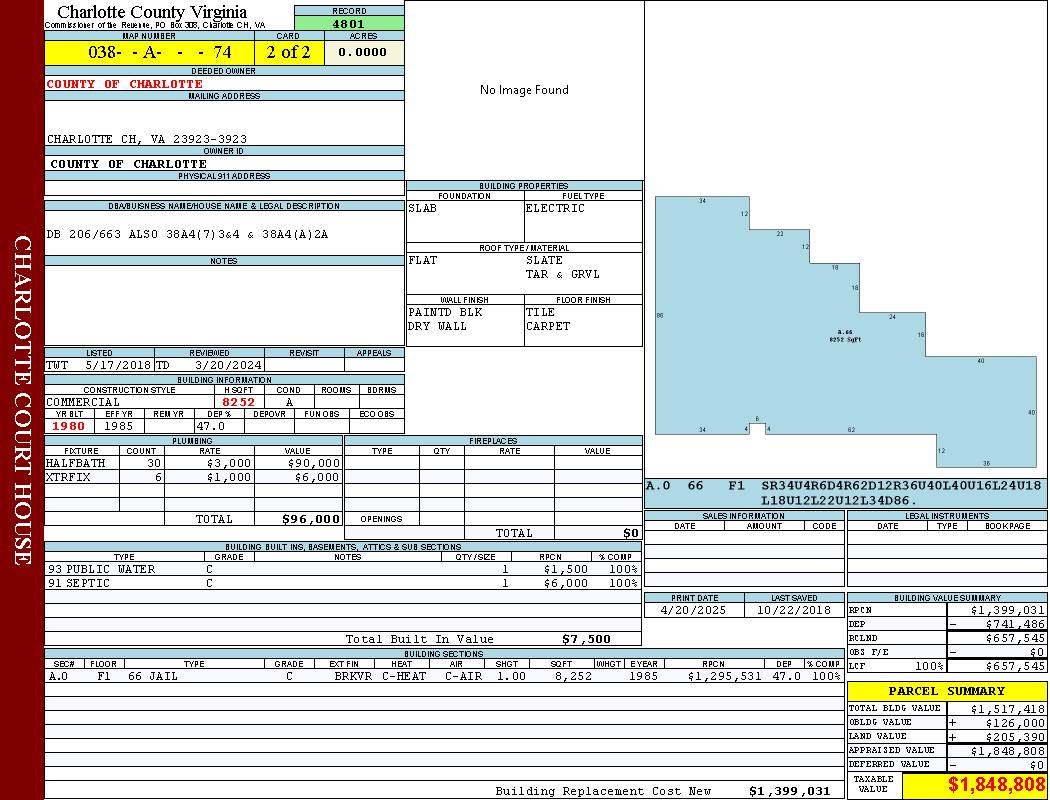Click the HALFBATH fixture row

click(x=194, y=463)
